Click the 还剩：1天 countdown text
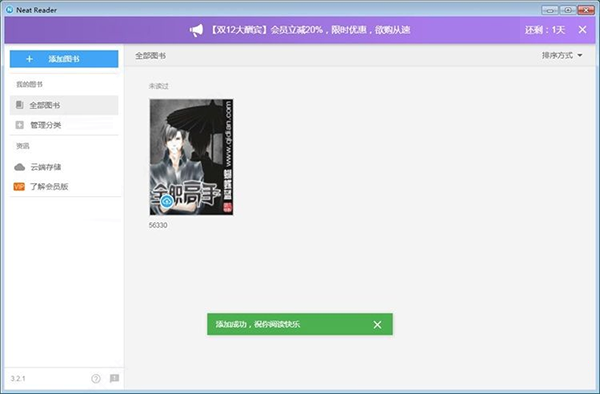Screen dimensions: 600x394 click(x=545, y=30)
